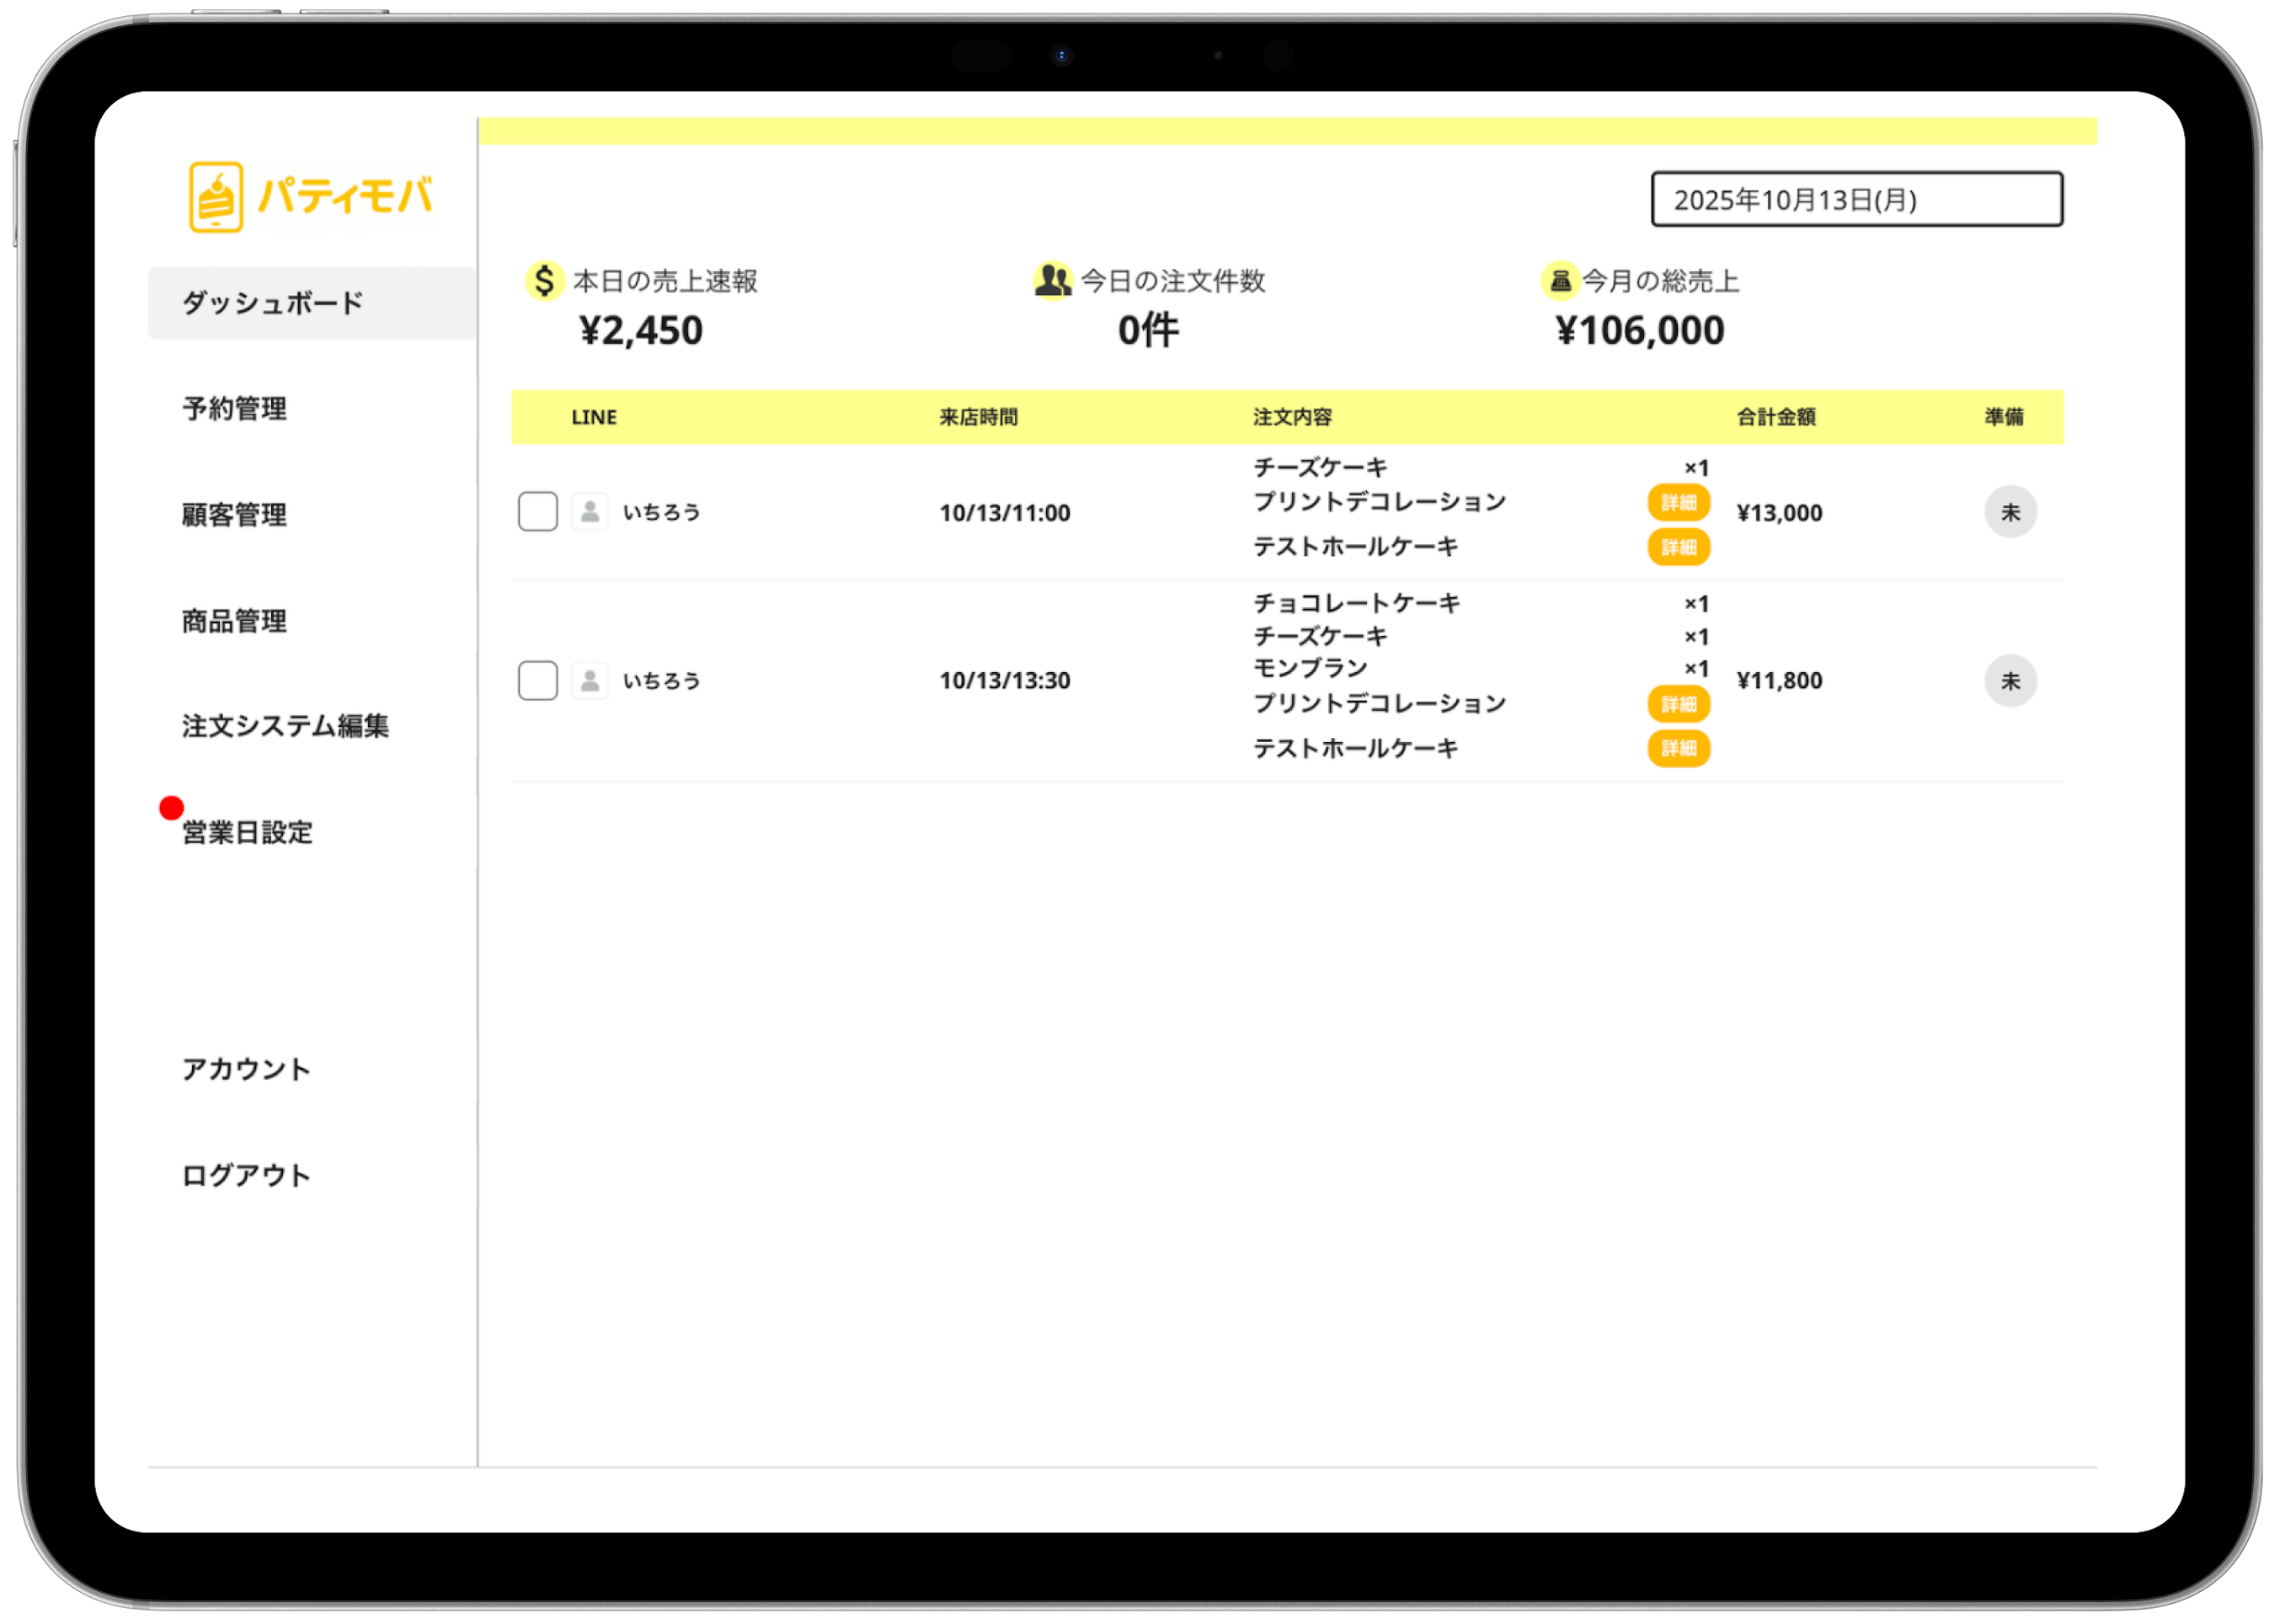
Task: Click the people icon for order count
Action: click(x=1052, y=281)
